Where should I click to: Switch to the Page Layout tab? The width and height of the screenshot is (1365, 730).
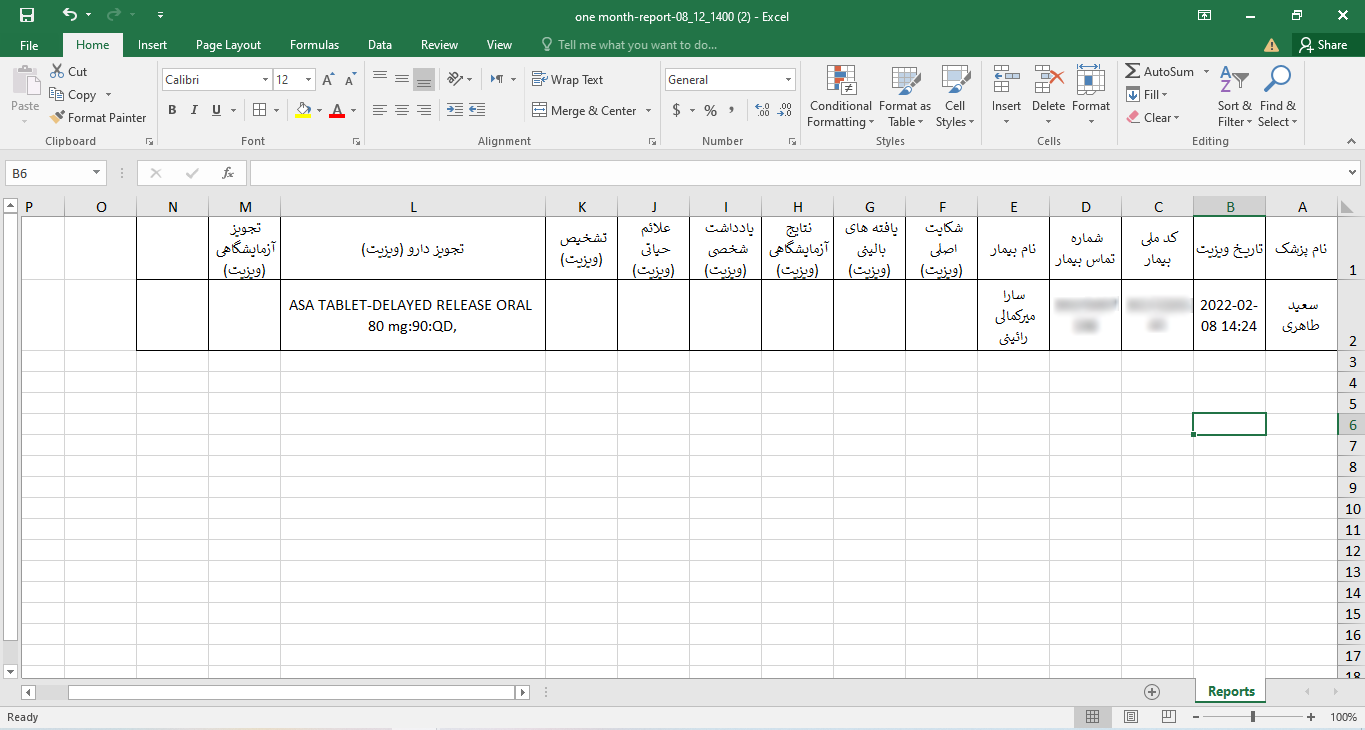(x=228, y=45)
